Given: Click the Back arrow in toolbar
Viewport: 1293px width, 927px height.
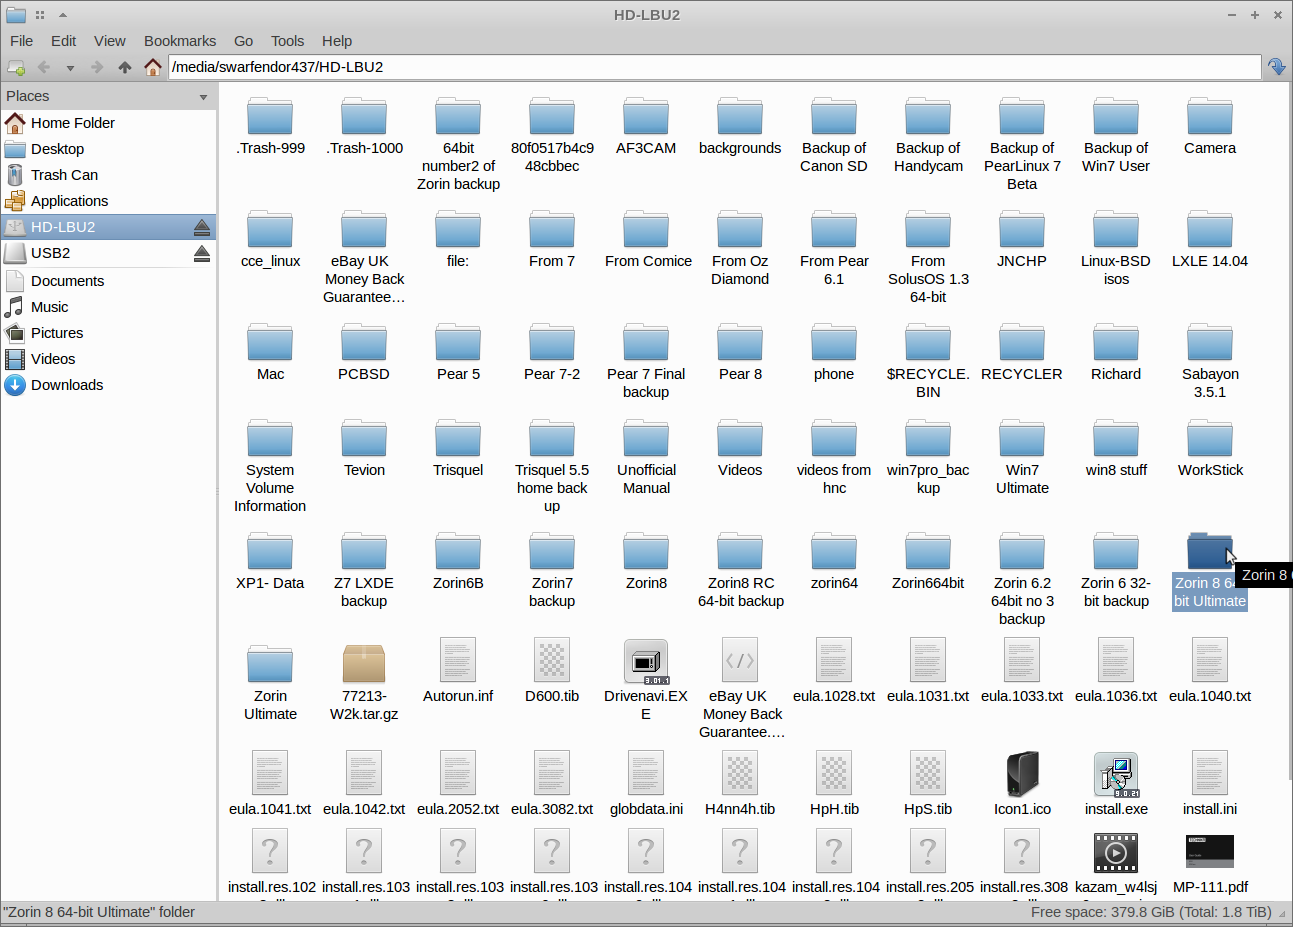Looking at the screenshot, I should click(x=43, y=67).
